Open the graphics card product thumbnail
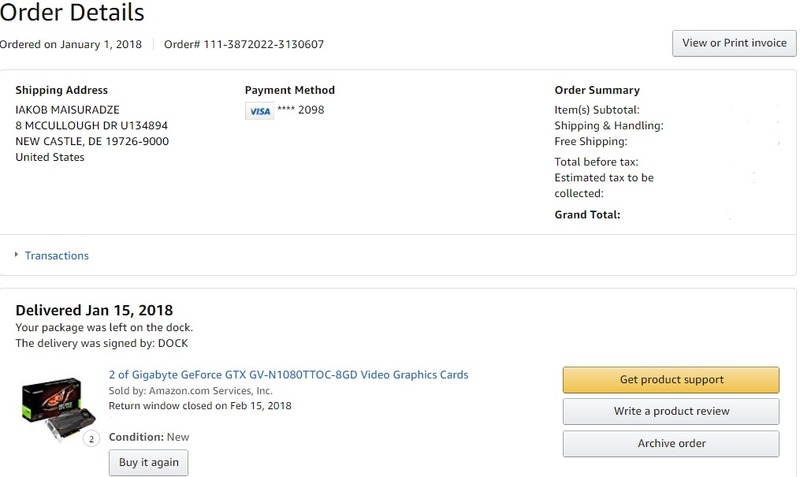This screenshot has width=800, height=477. tap(53, 410)
